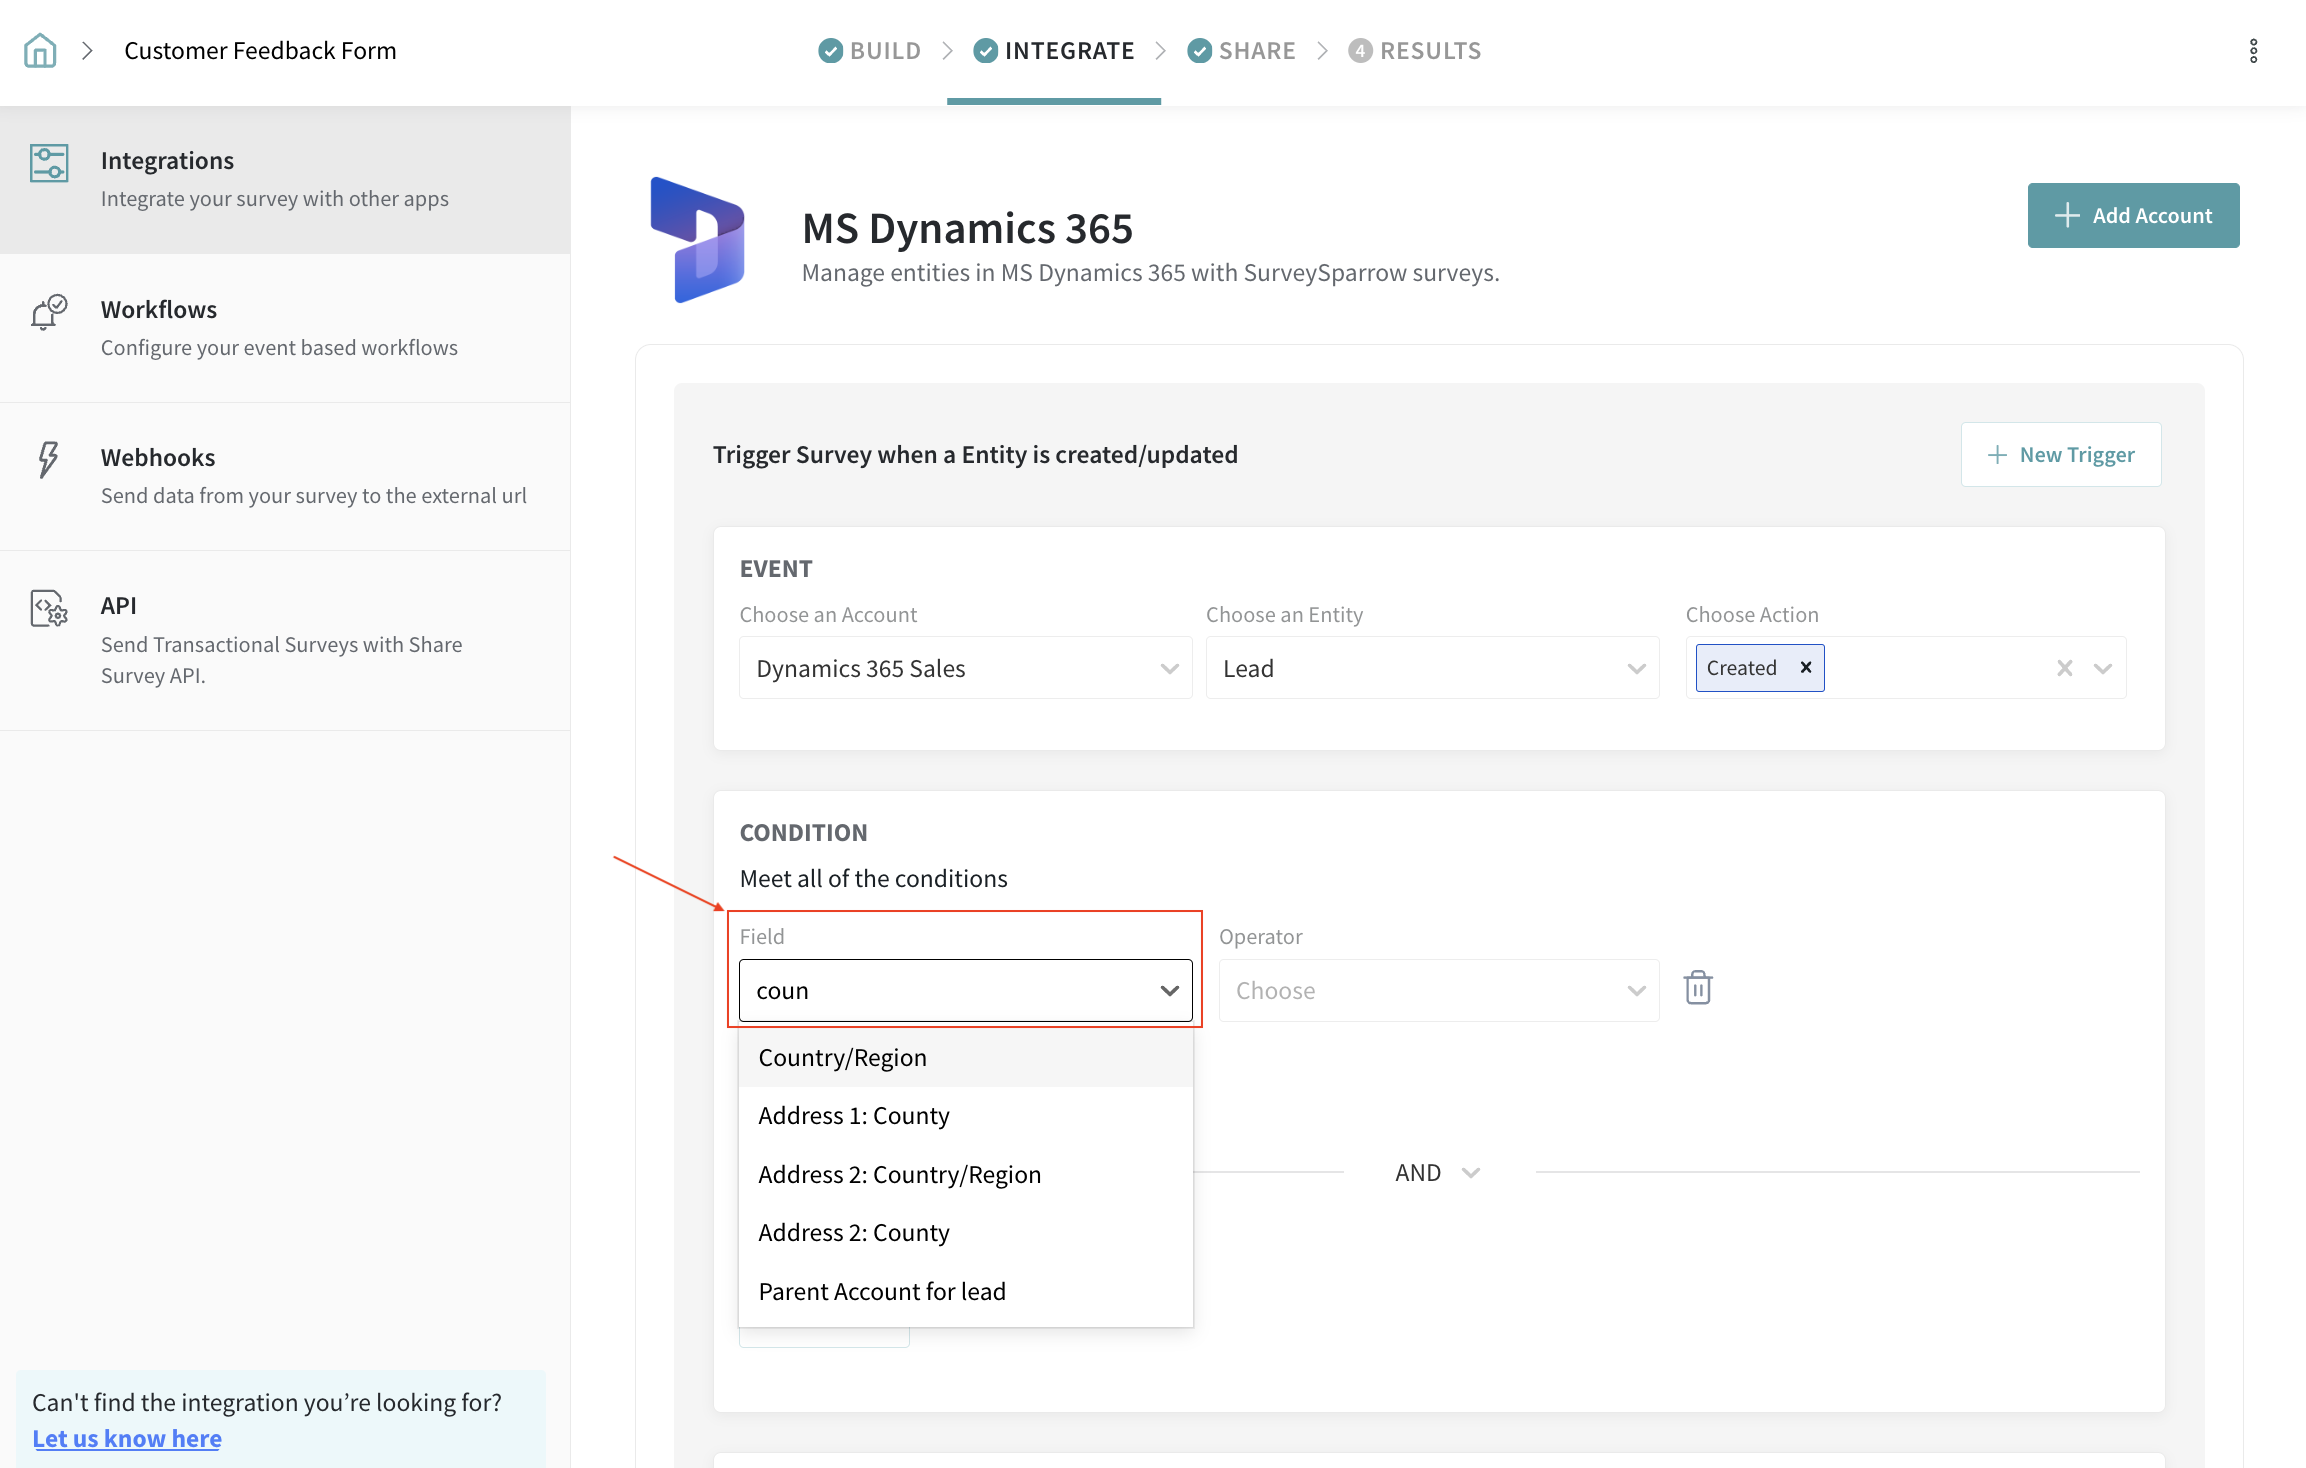Open the API section from its icon
This screenshot has height=1468, width=2306.
pyautogui.click(x=49, y=608)
